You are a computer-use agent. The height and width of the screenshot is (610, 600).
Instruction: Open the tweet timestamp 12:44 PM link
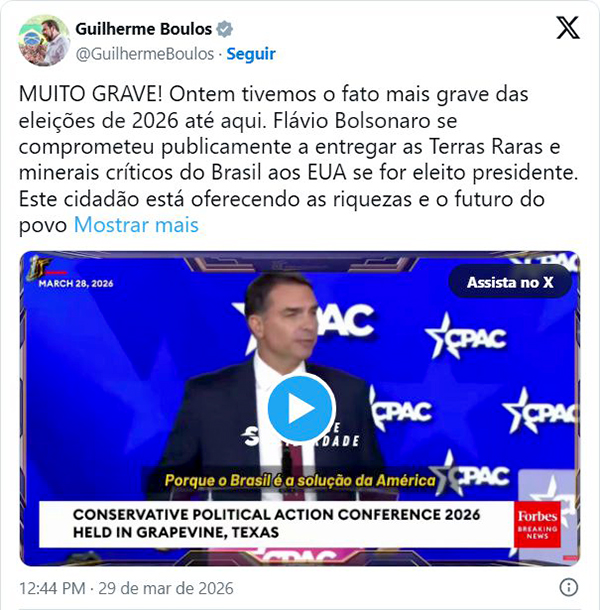coord(52,588)
